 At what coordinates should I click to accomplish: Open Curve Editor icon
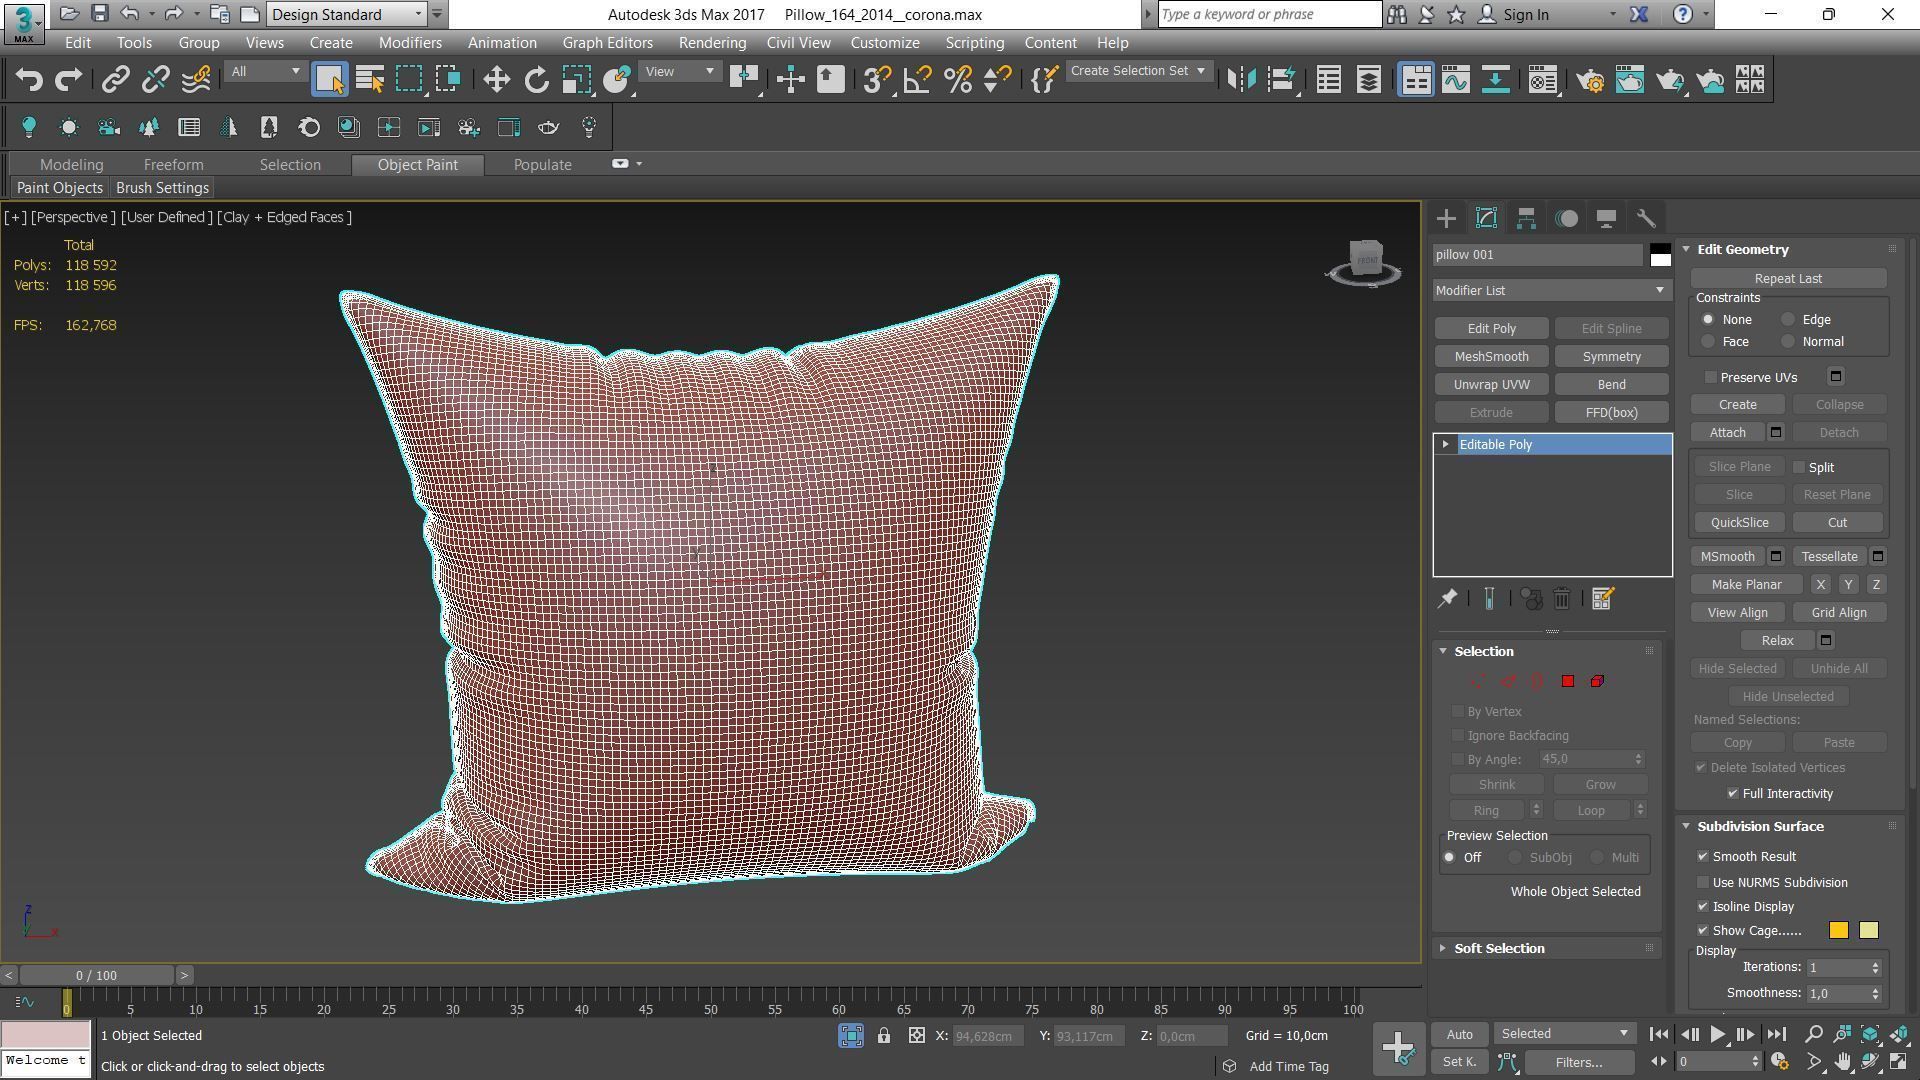tap(1456, 80)
